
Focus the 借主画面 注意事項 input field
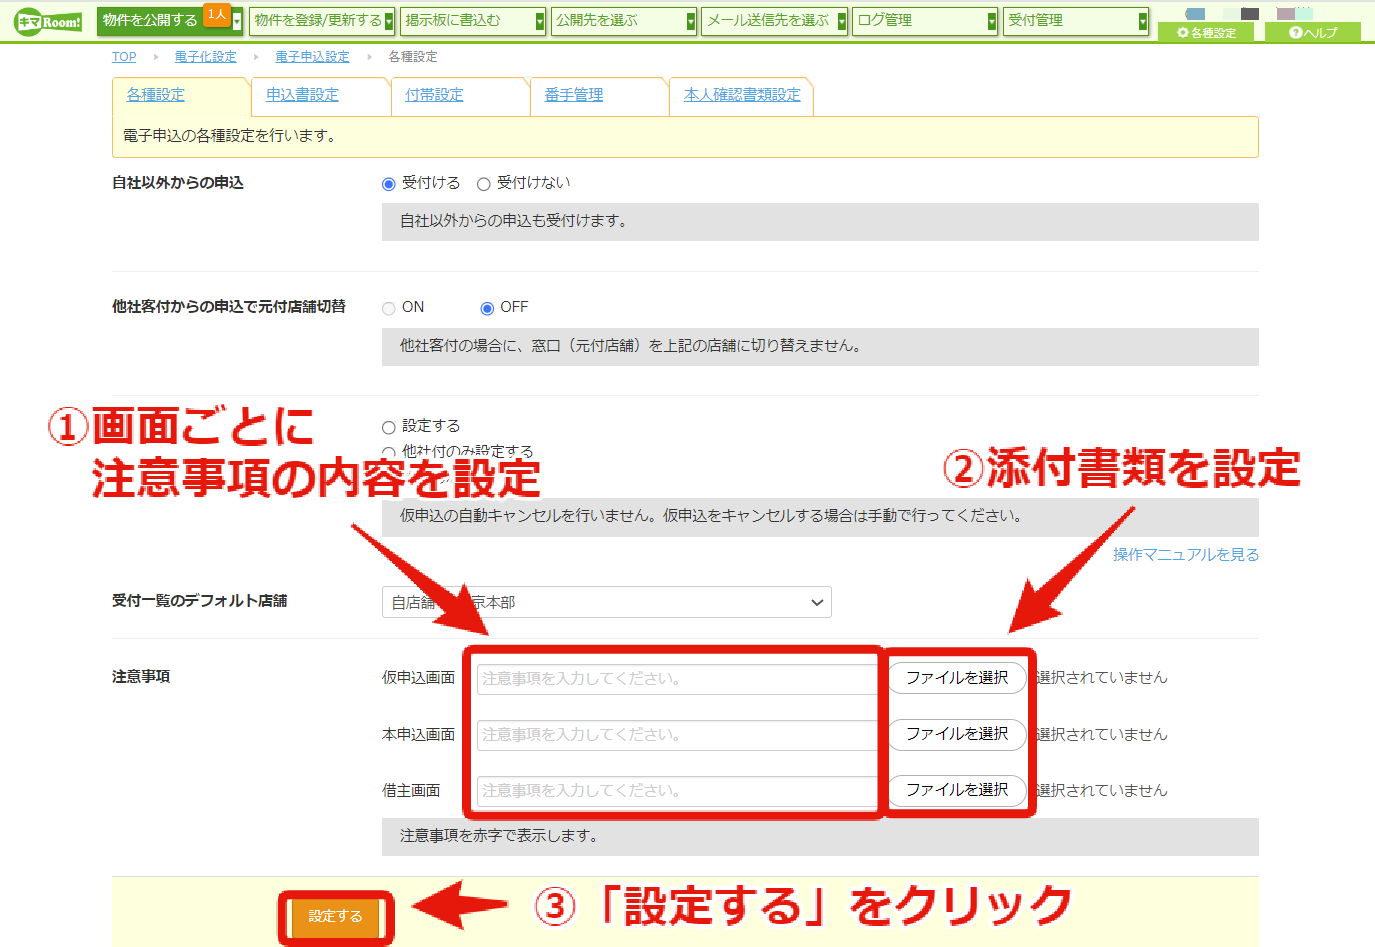[677, 790]
